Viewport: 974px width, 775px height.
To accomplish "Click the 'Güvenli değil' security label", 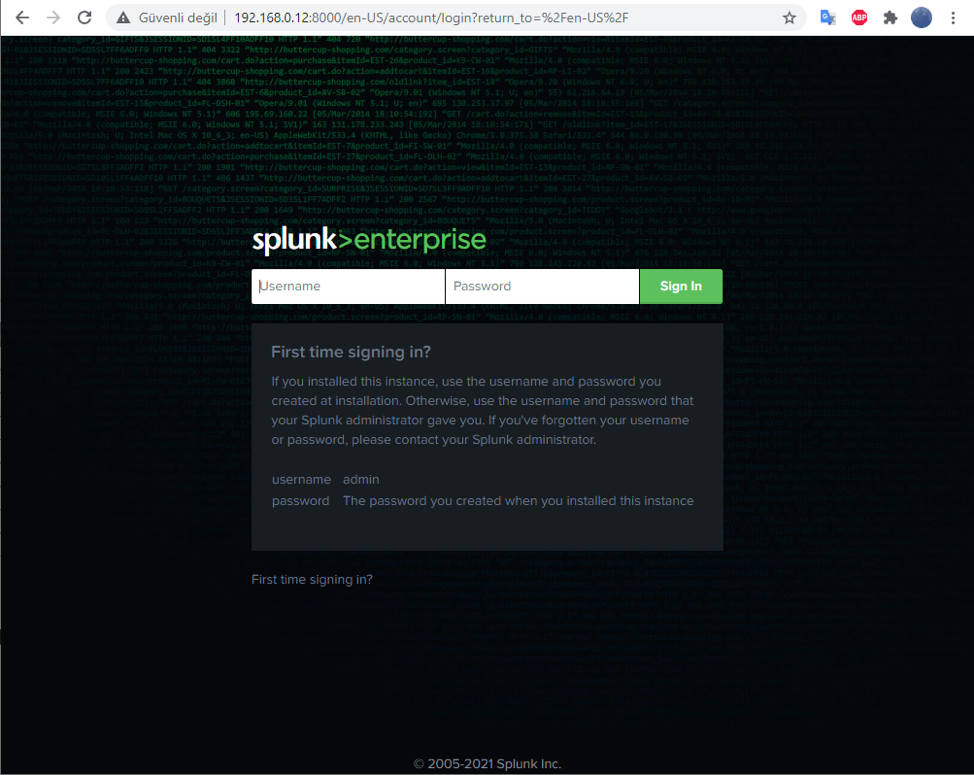I will 178,18.
